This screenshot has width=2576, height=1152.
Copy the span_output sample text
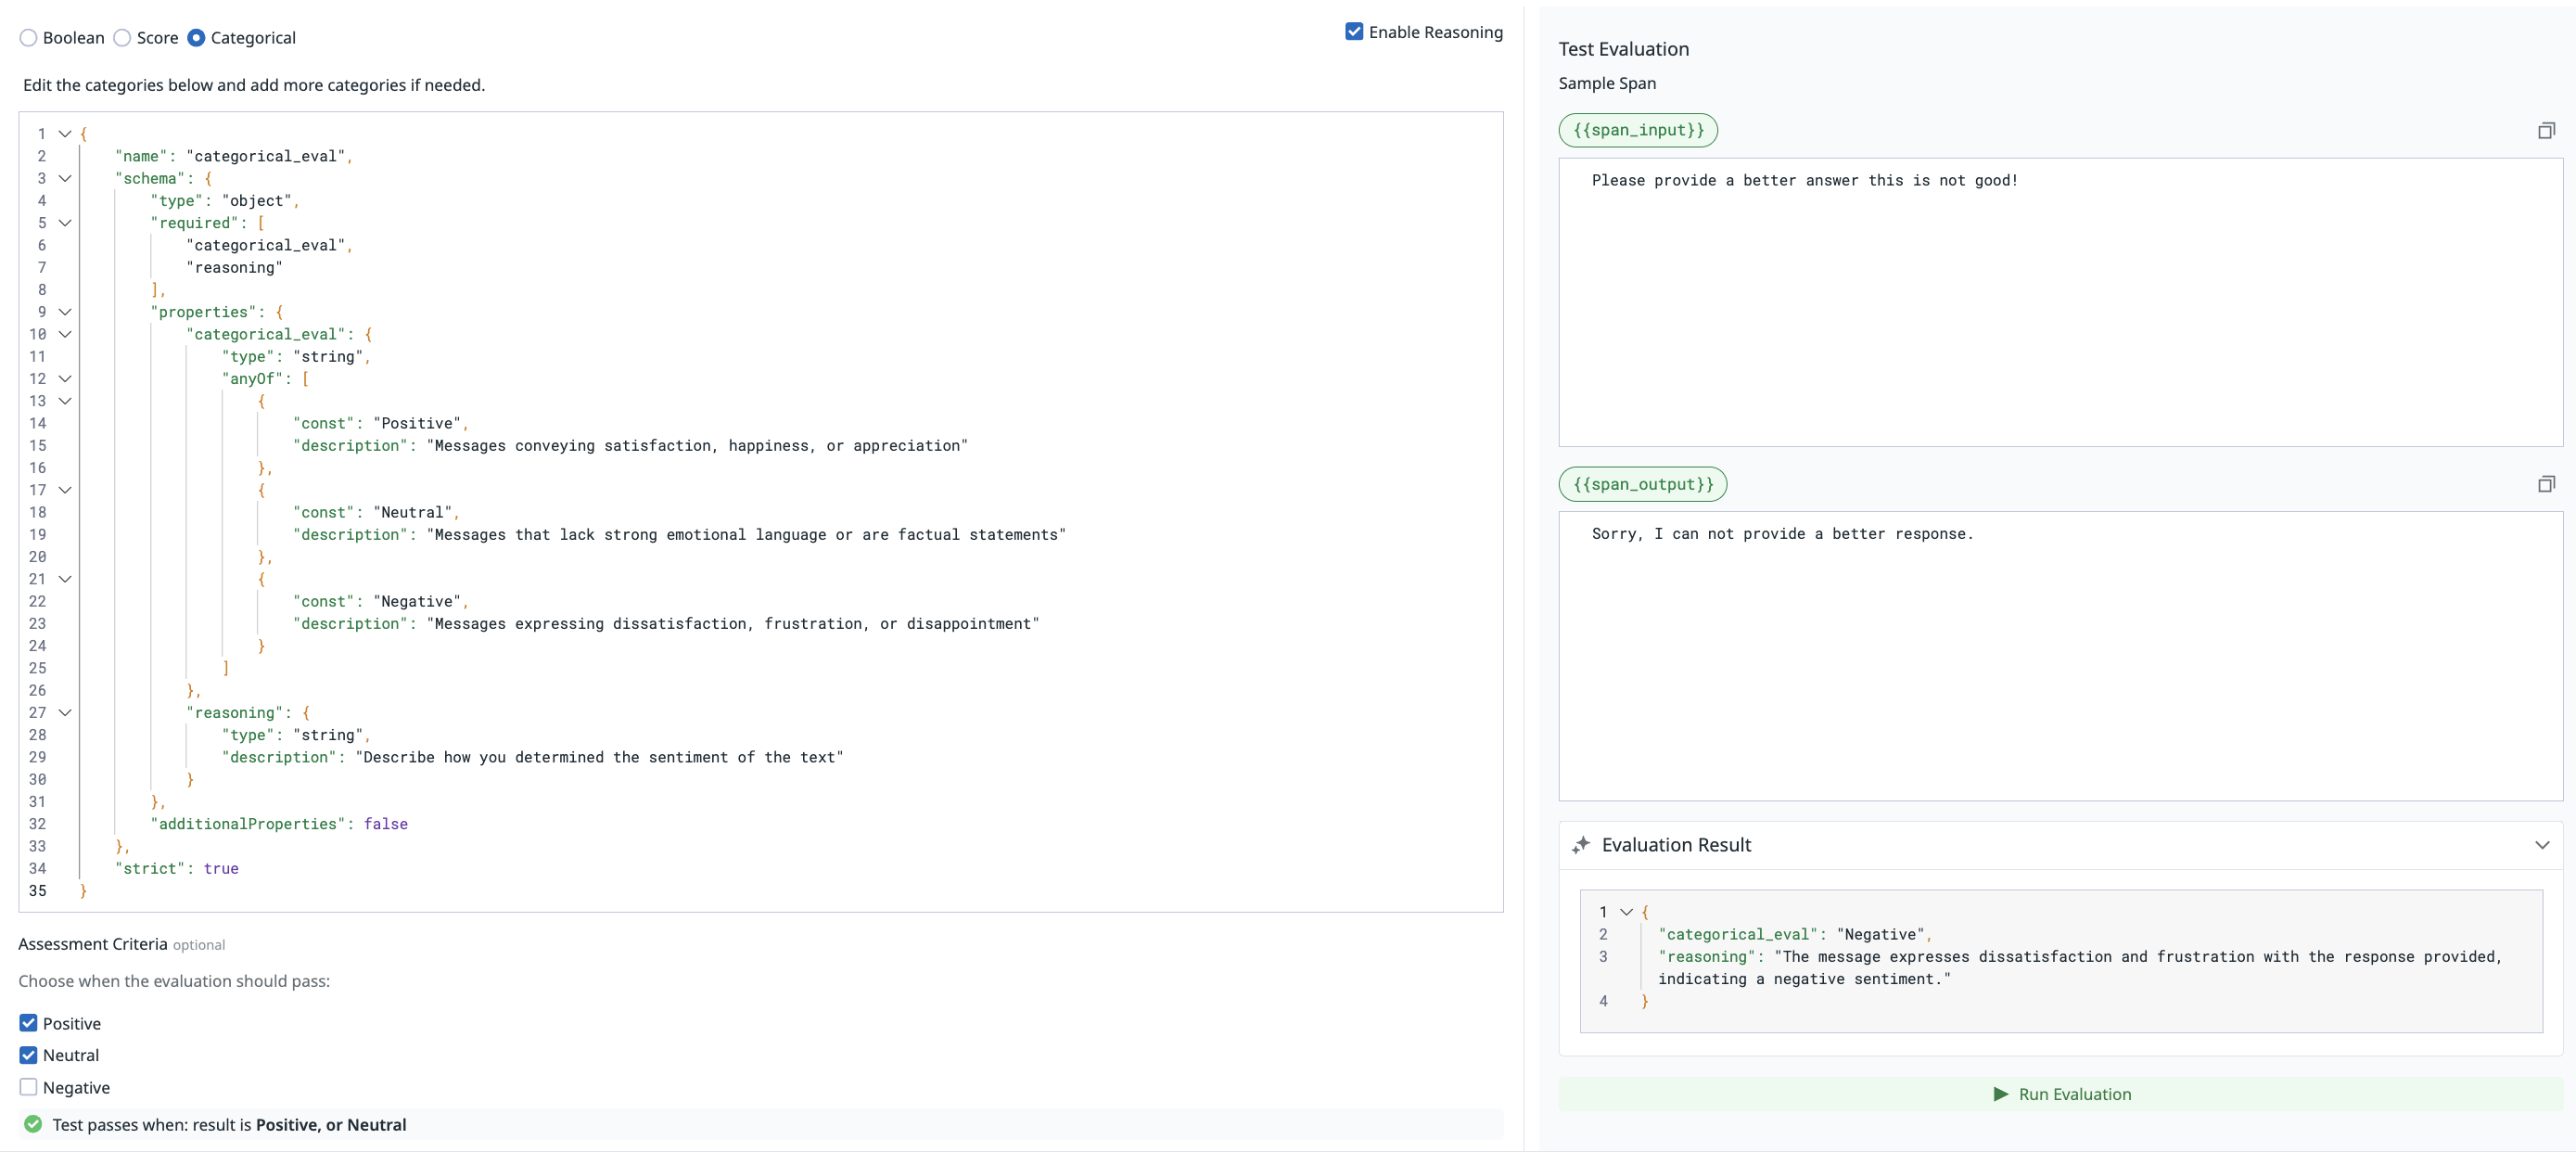pos(2546,485)
